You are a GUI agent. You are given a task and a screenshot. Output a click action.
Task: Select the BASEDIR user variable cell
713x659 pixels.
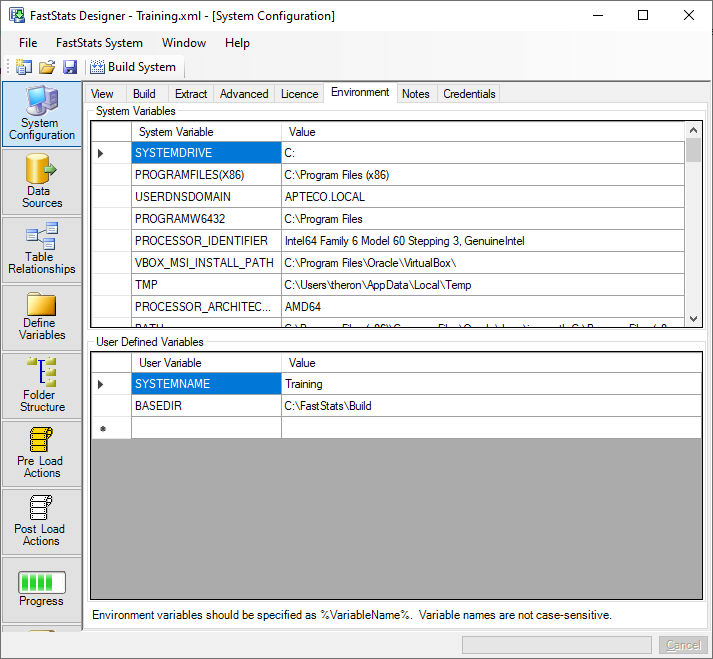(x=206, y=406)
